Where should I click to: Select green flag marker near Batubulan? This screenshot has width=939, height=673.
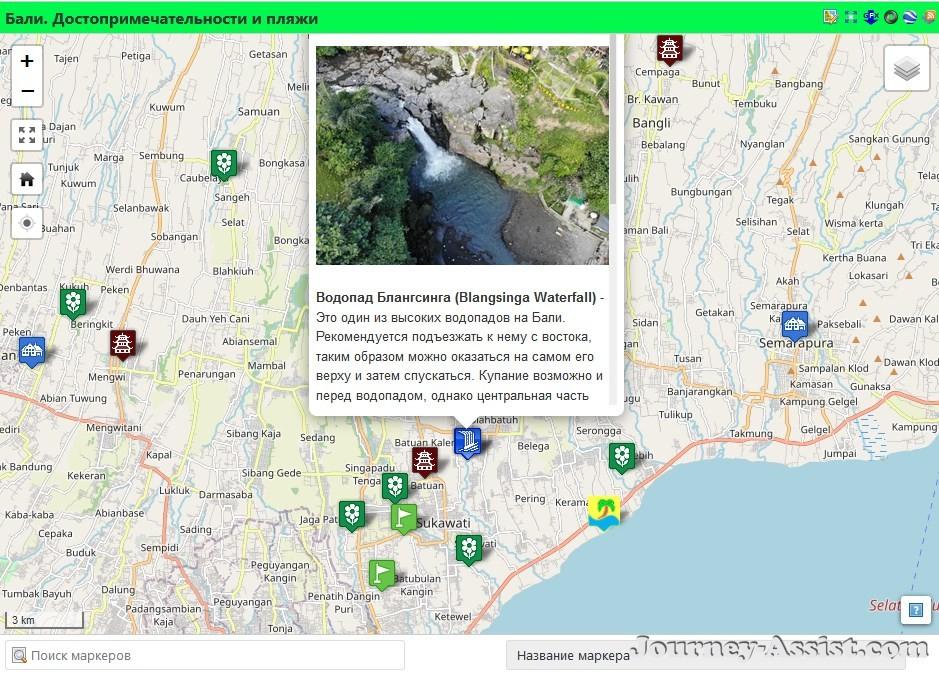pyautogui.click(x=381, y=575)
